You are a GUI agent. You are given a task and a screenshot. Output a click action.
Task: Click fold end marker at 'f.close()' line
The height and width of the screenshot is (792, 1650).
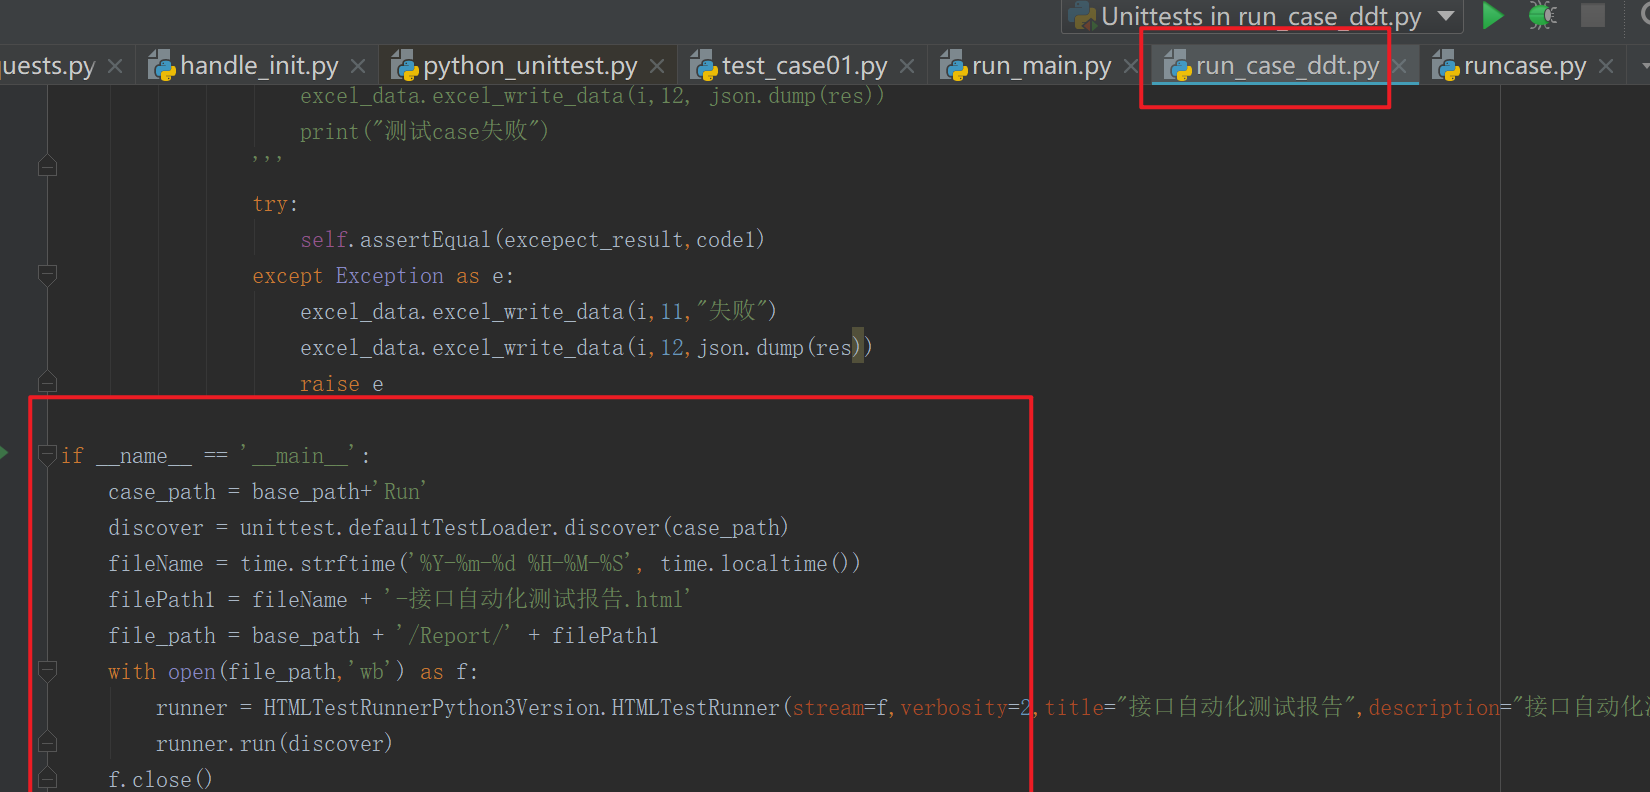47,778
